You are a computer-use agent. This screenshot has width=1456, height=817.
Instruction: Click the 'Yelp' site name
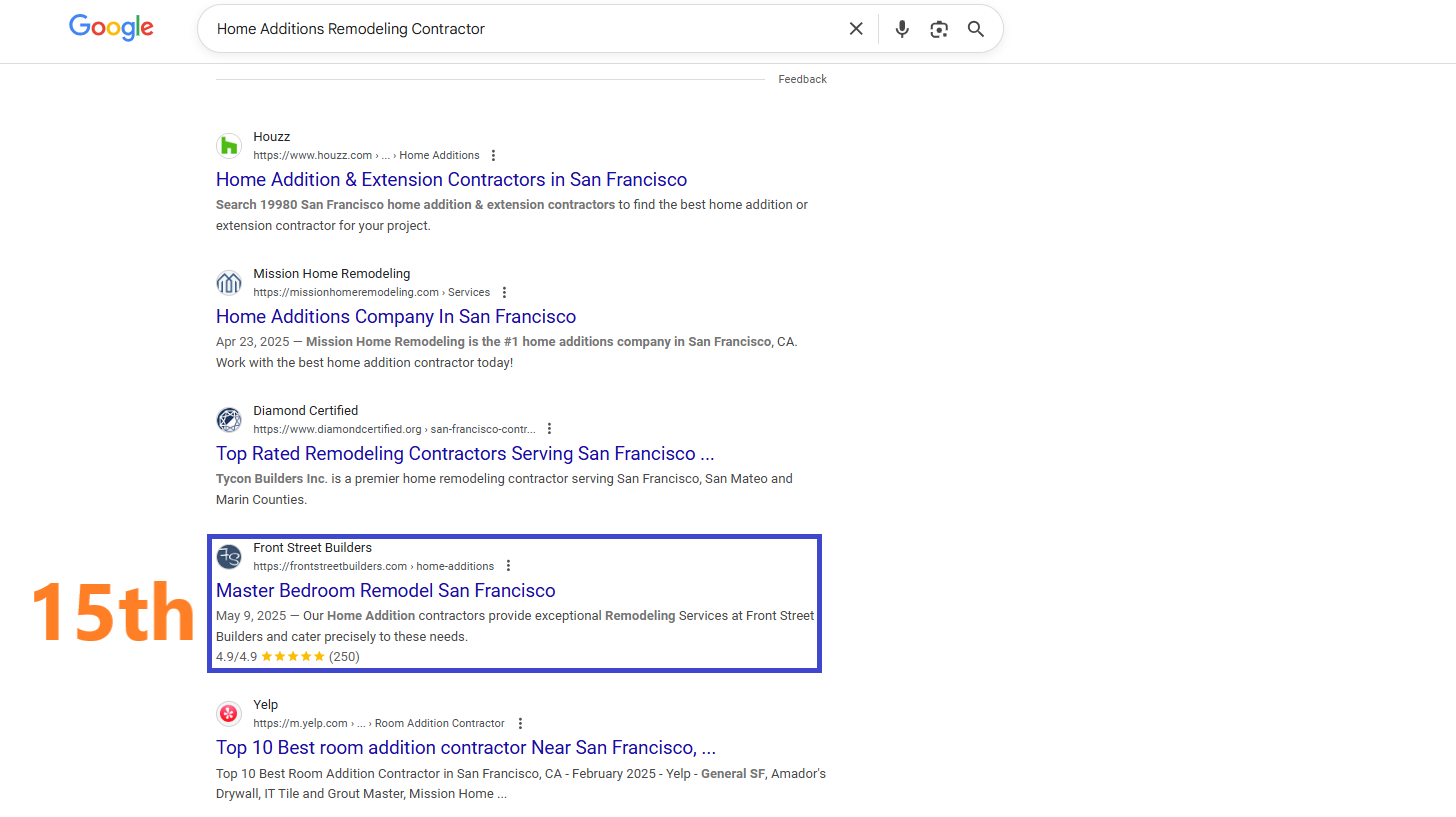(265, 705)
